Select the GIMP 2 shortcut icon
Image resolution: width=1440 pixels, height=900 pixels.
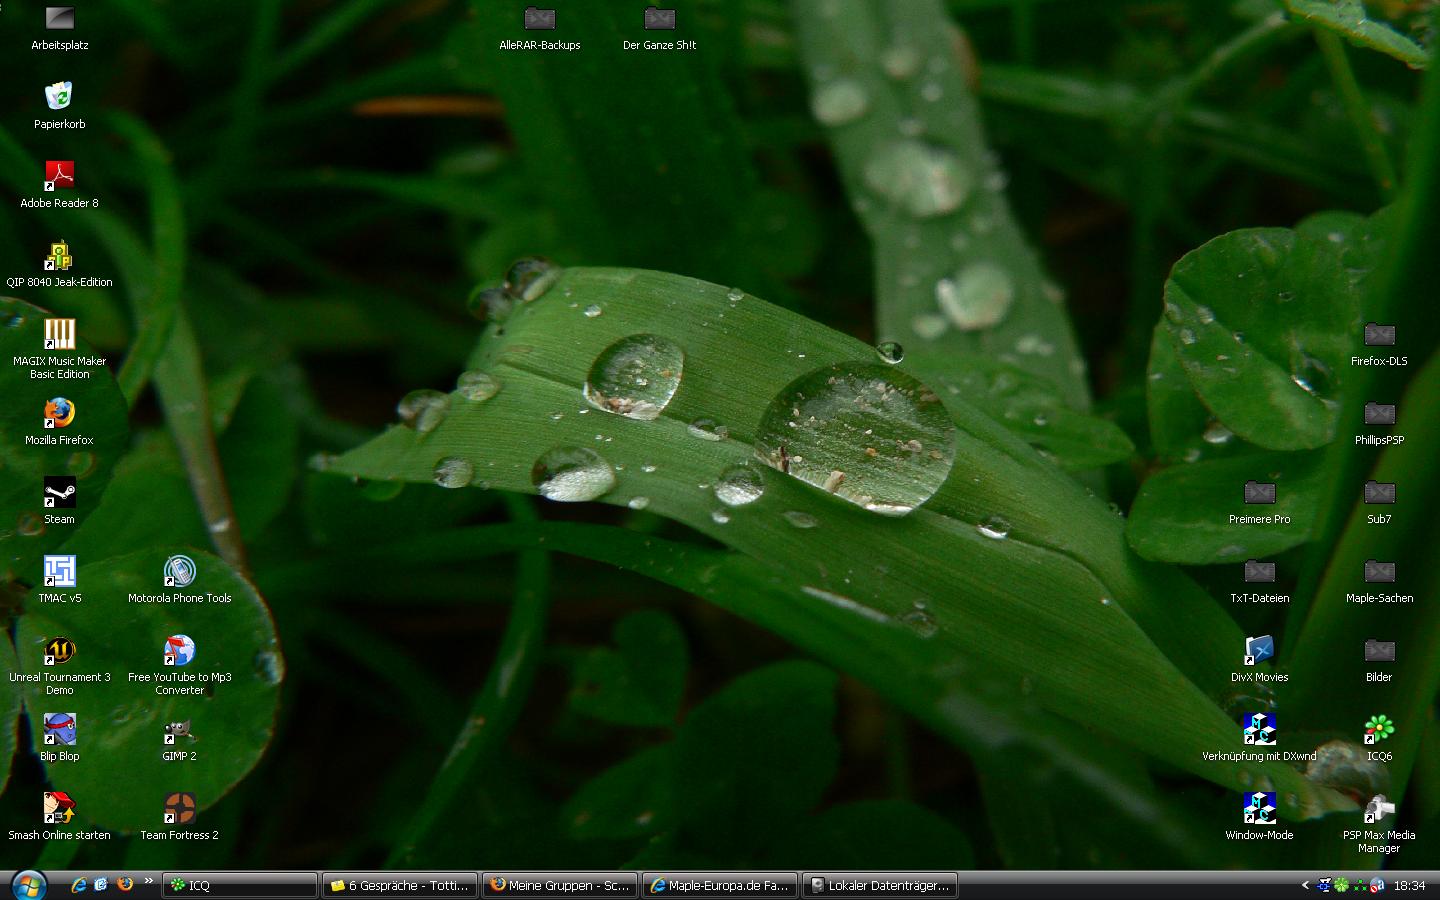click(179, 730)
